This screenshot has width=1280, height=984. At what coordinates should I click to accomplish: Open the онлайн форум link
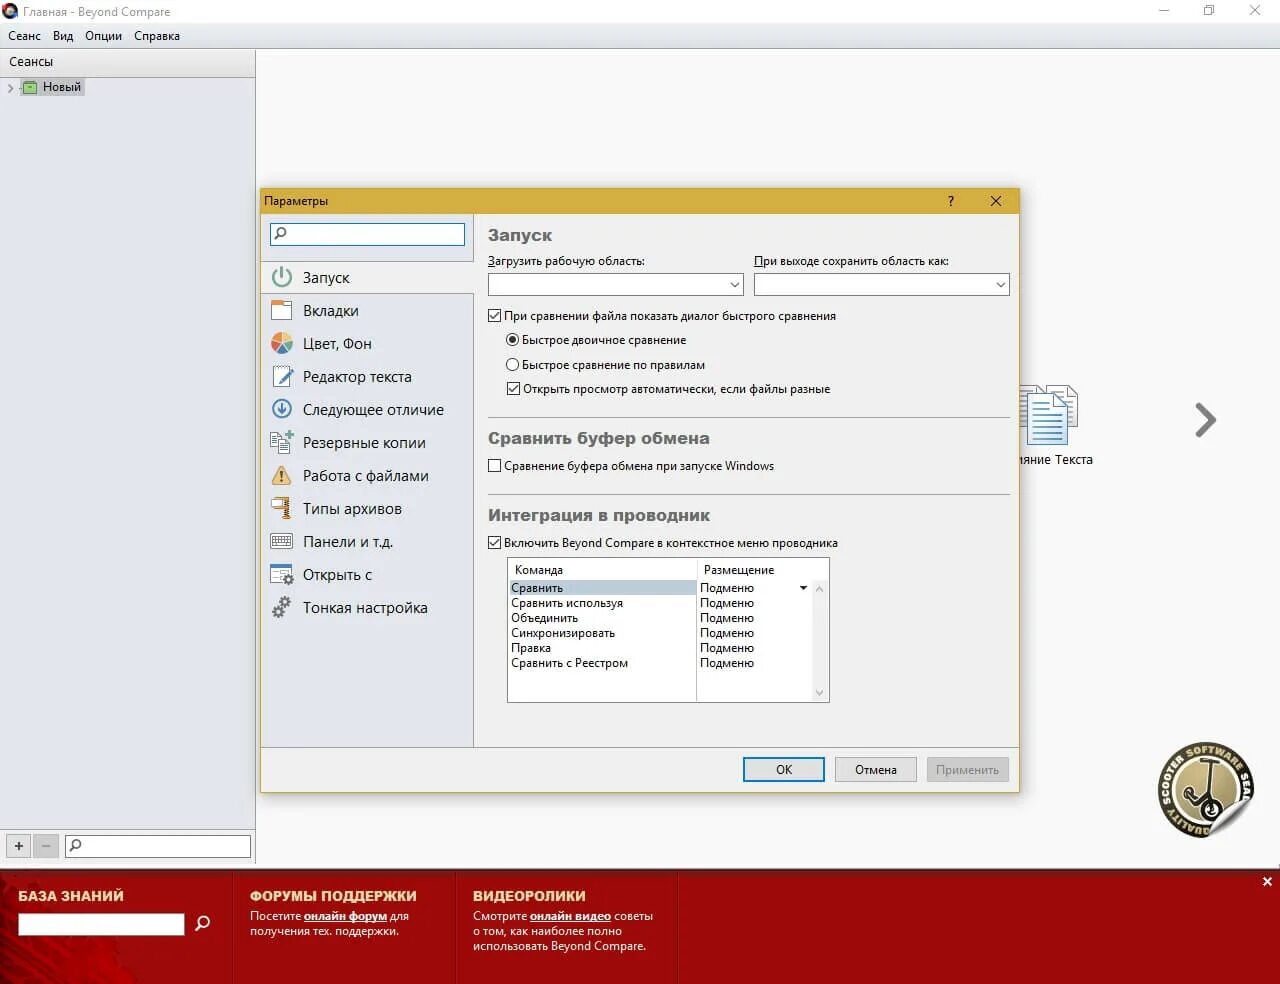click(x=345, y=916)
